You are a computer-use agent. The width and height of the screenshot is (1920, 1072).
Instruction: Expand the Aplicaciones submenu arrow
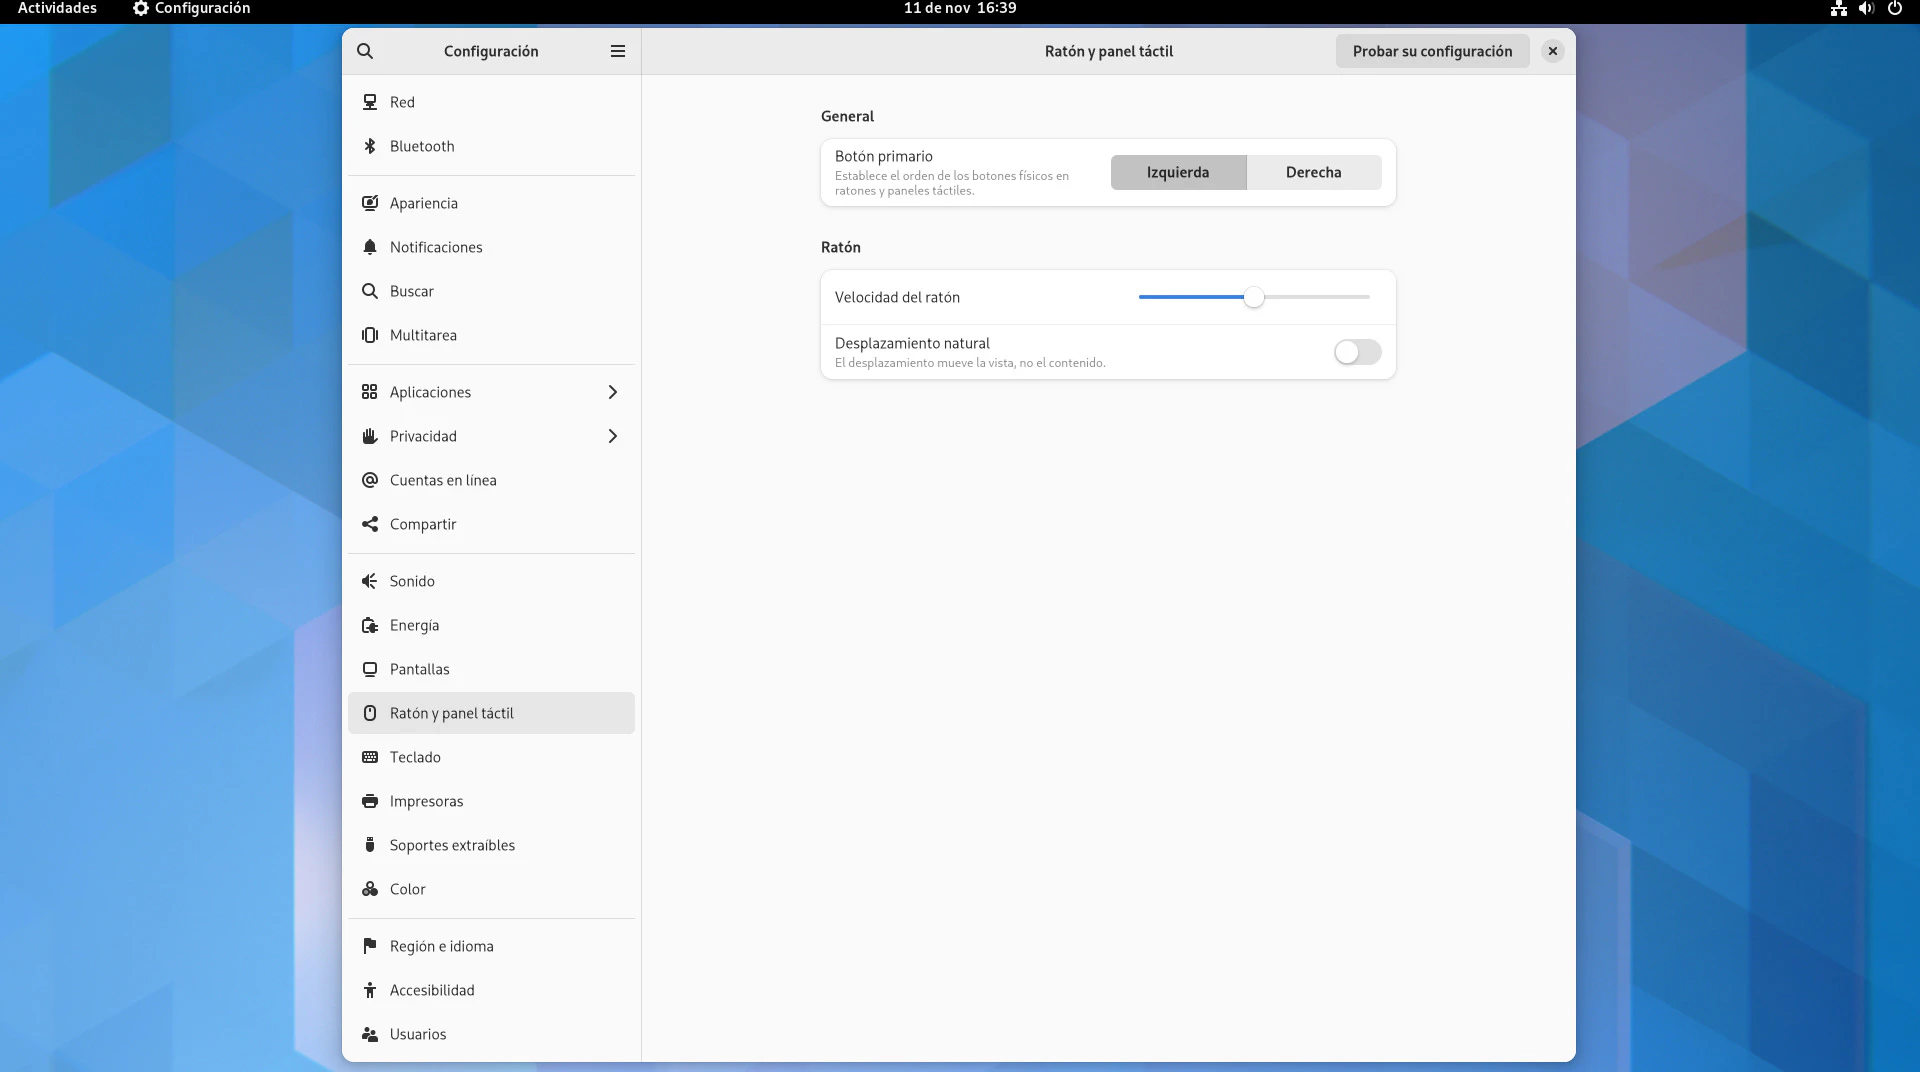click(x=613, y=392)
